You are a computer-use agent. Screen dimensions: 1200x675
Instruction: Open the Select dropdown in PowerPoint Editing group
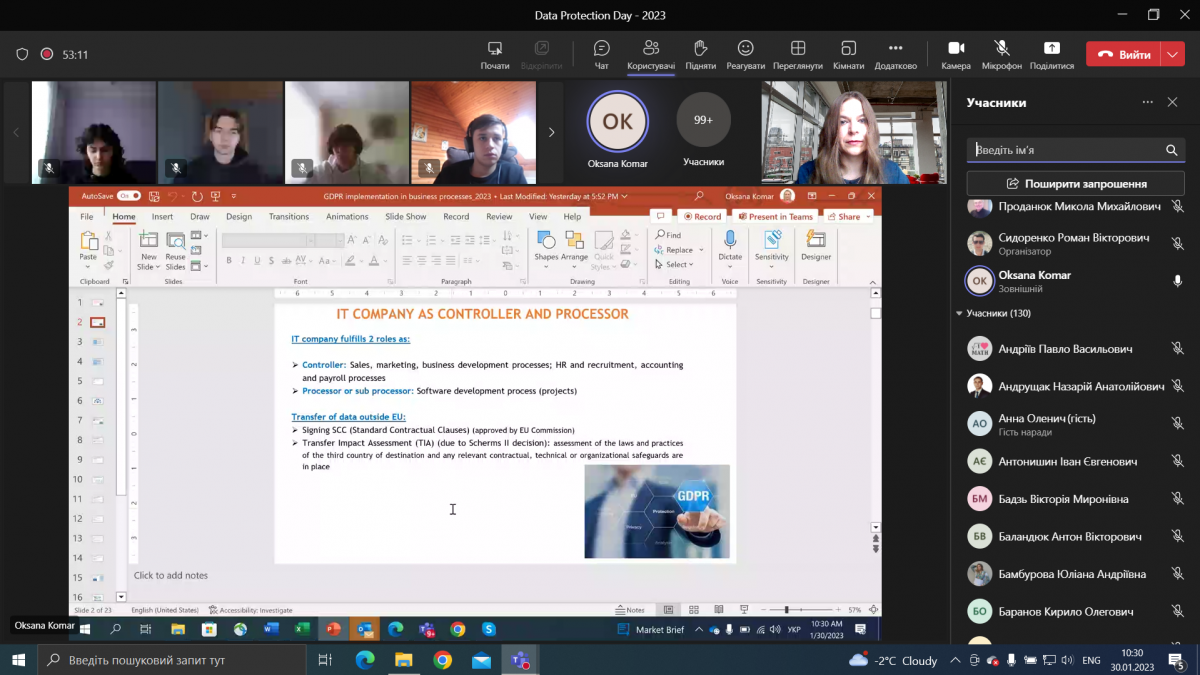point(675,264)
